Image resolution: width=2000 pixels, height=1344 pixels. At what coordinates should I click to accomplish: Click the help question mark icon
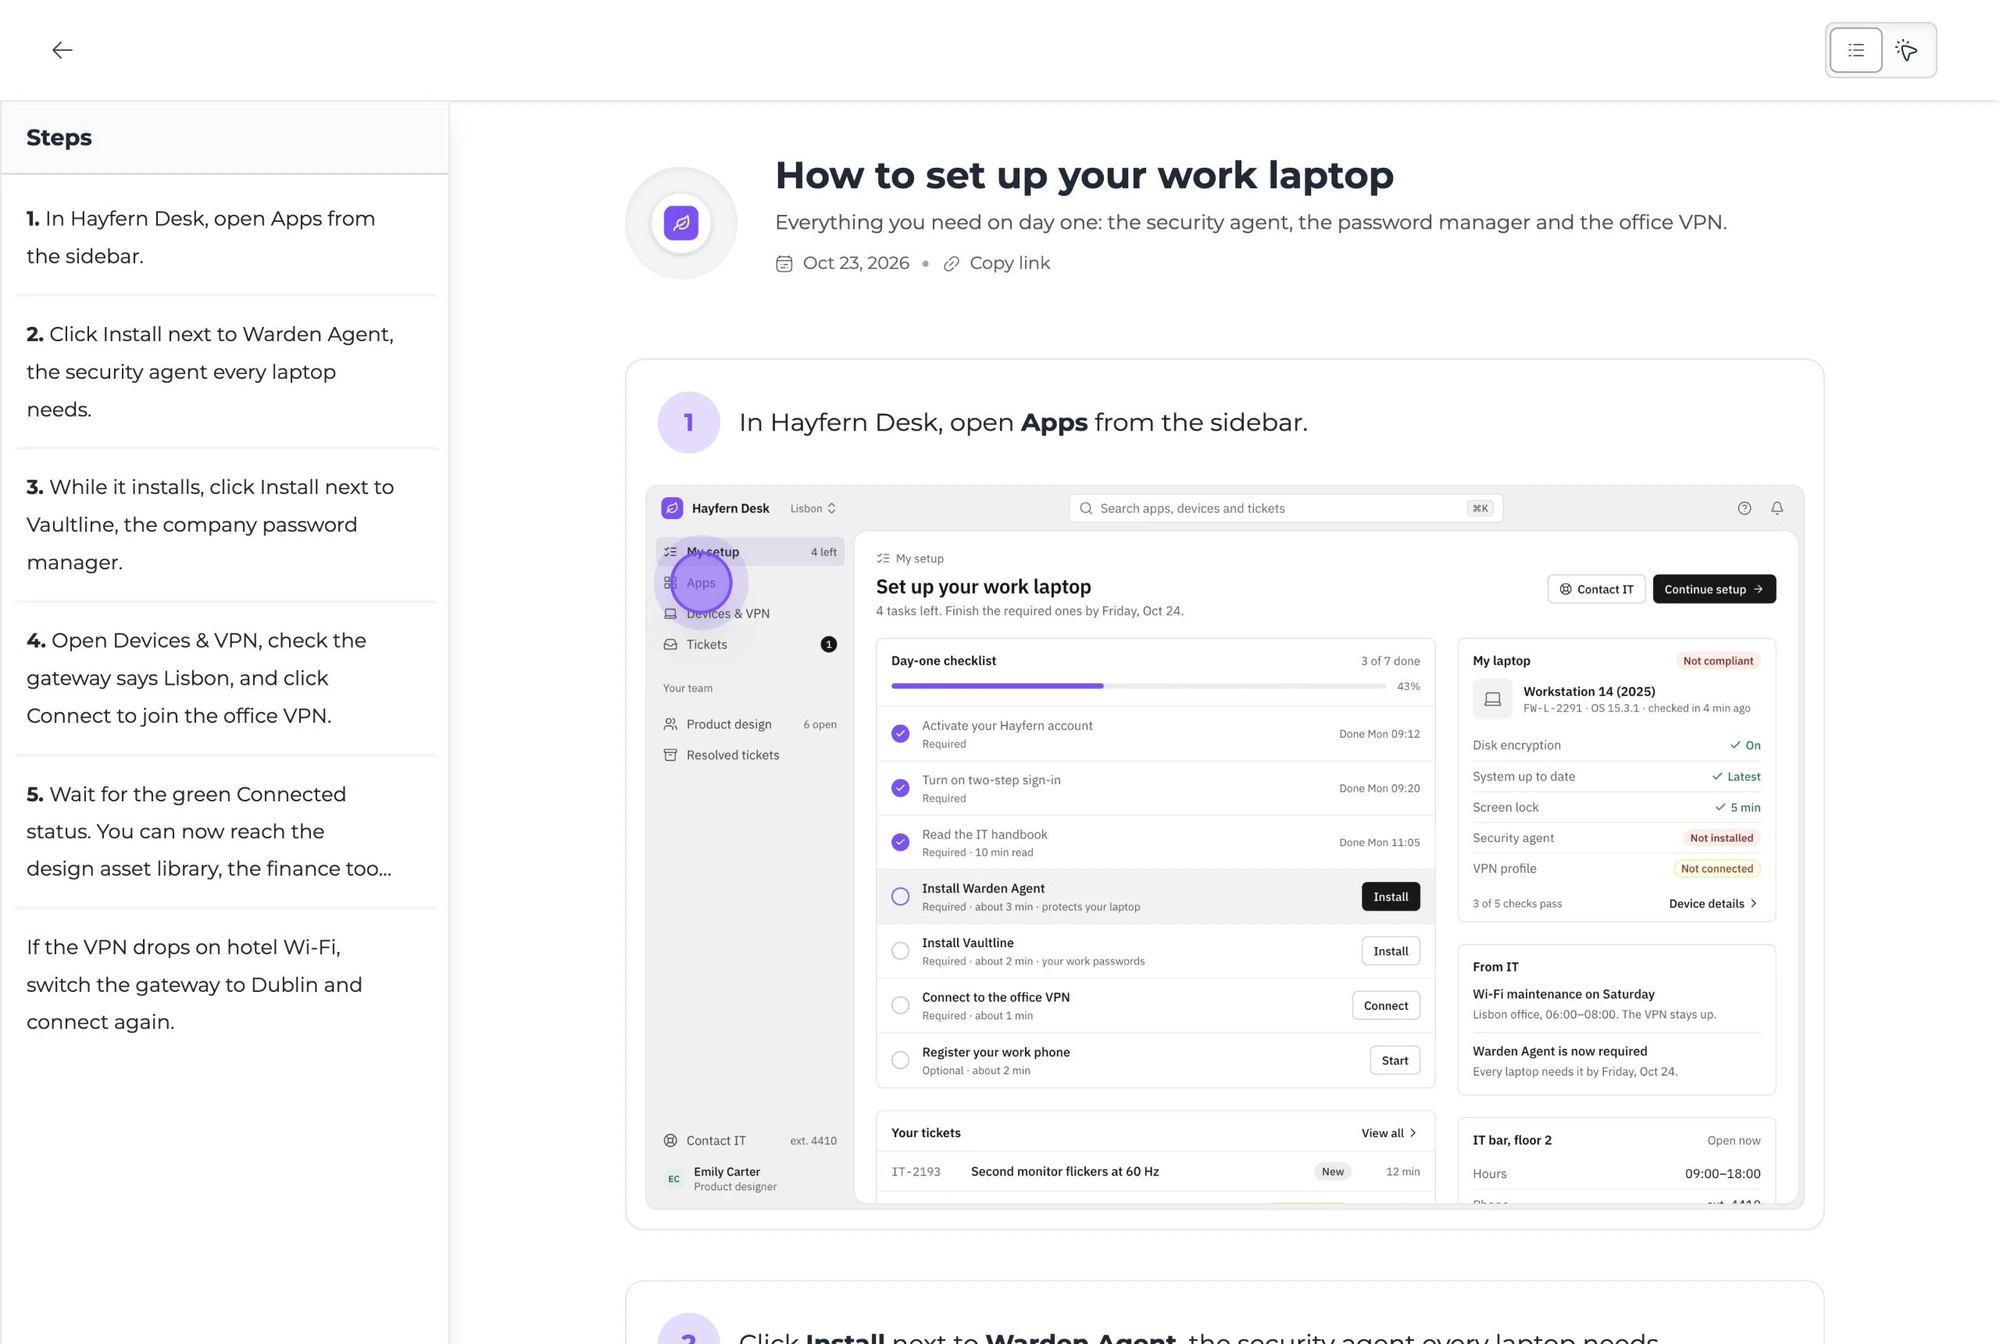click(x=1744, y=508)
